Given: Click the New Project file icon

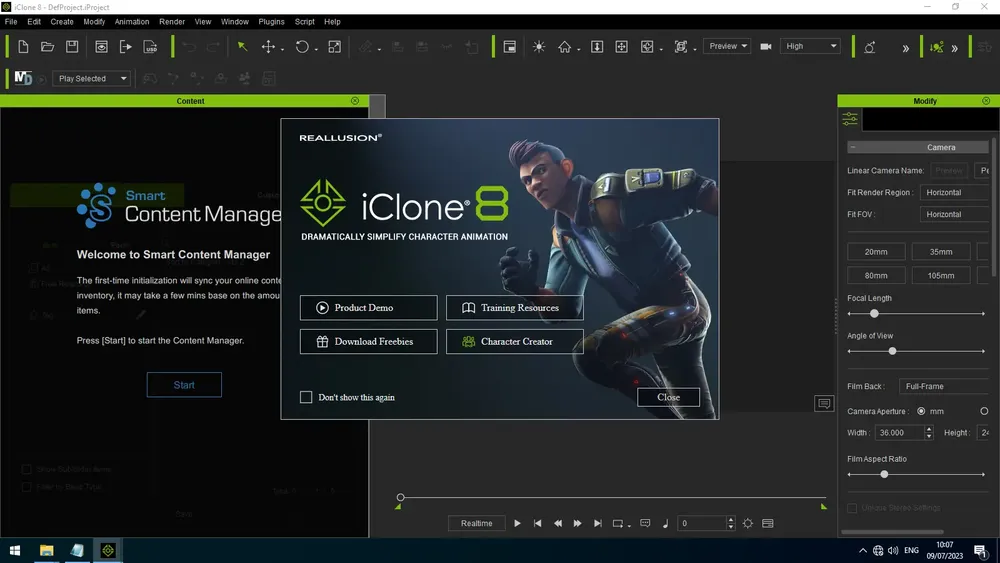Looking at the screenshot, I should click(23, 47).
